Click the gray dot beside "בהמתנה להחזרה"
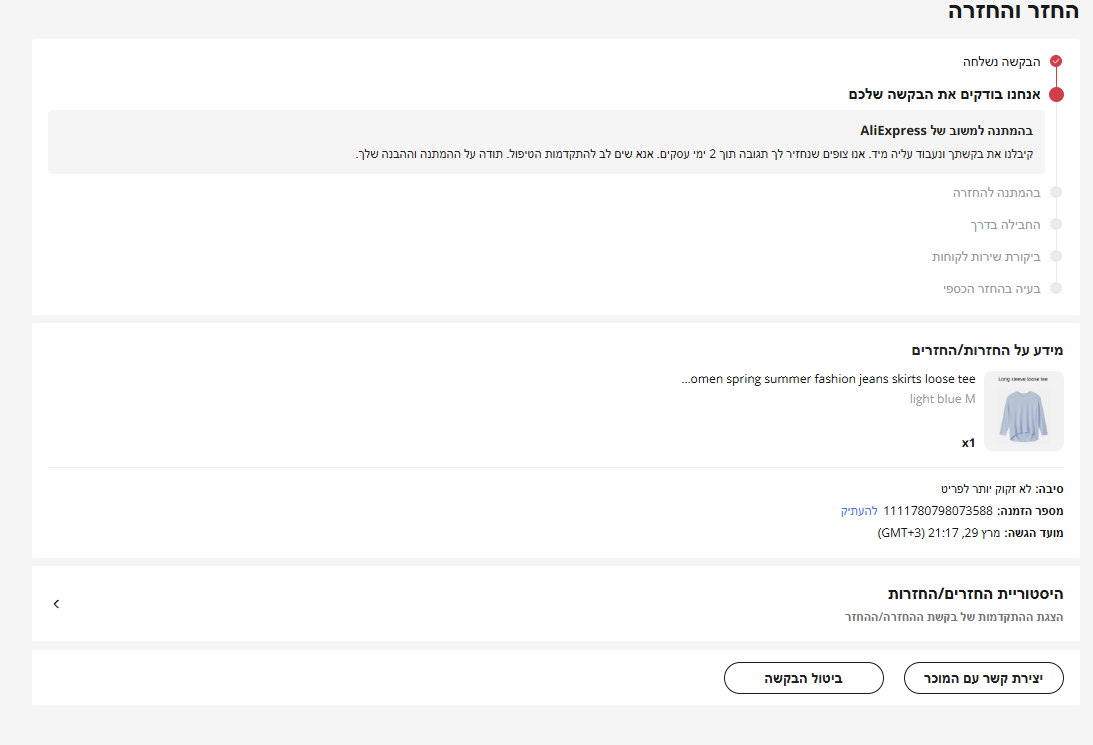 1056,192
